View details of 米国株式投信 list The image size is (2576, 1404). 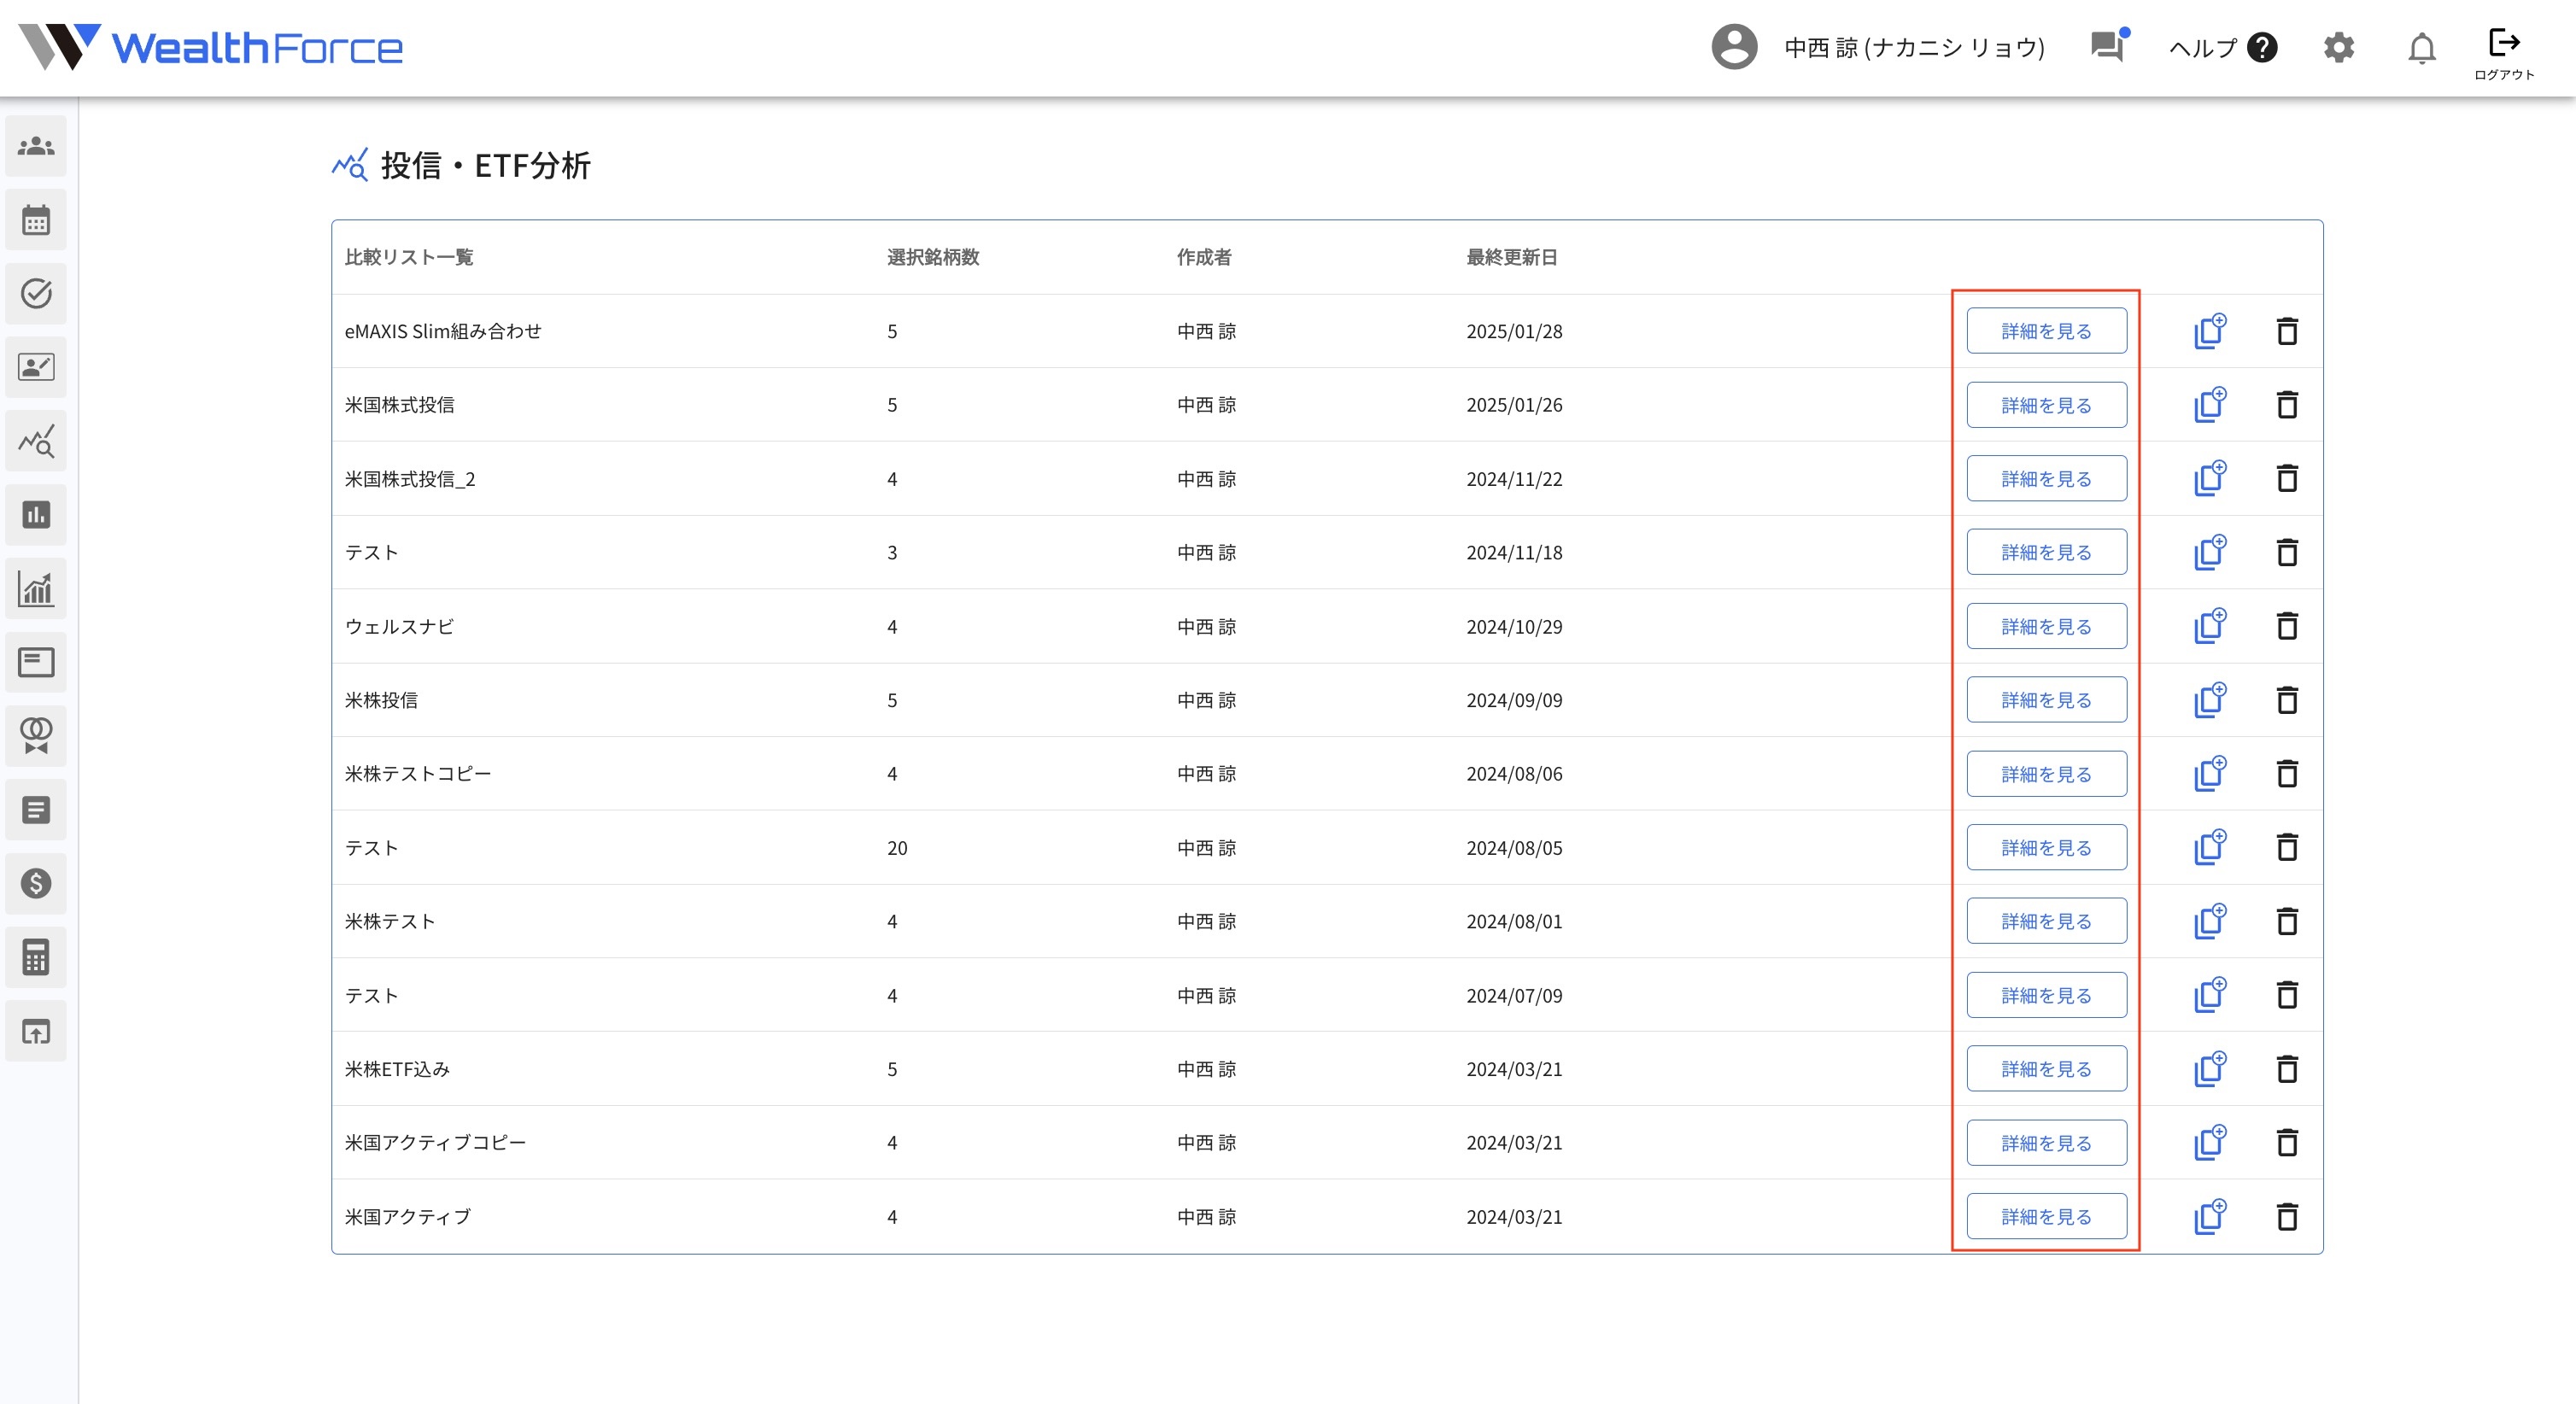2046,405
